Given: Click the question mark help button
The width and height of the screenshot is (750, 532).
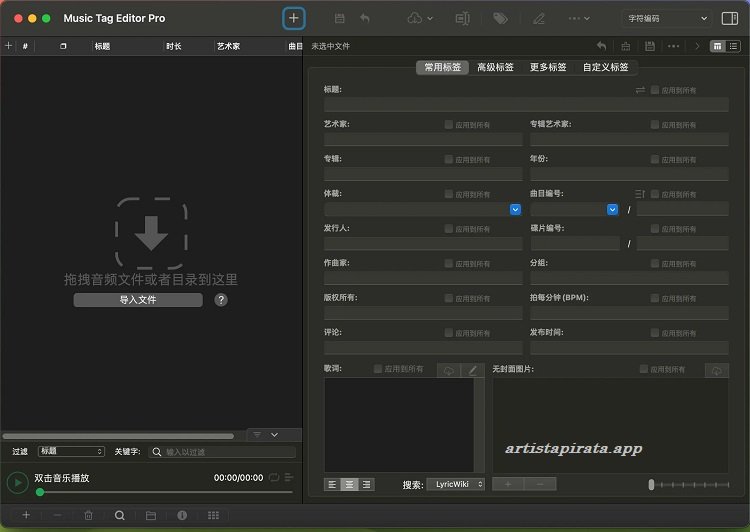Looking at the screenshot, I should 221,300.
